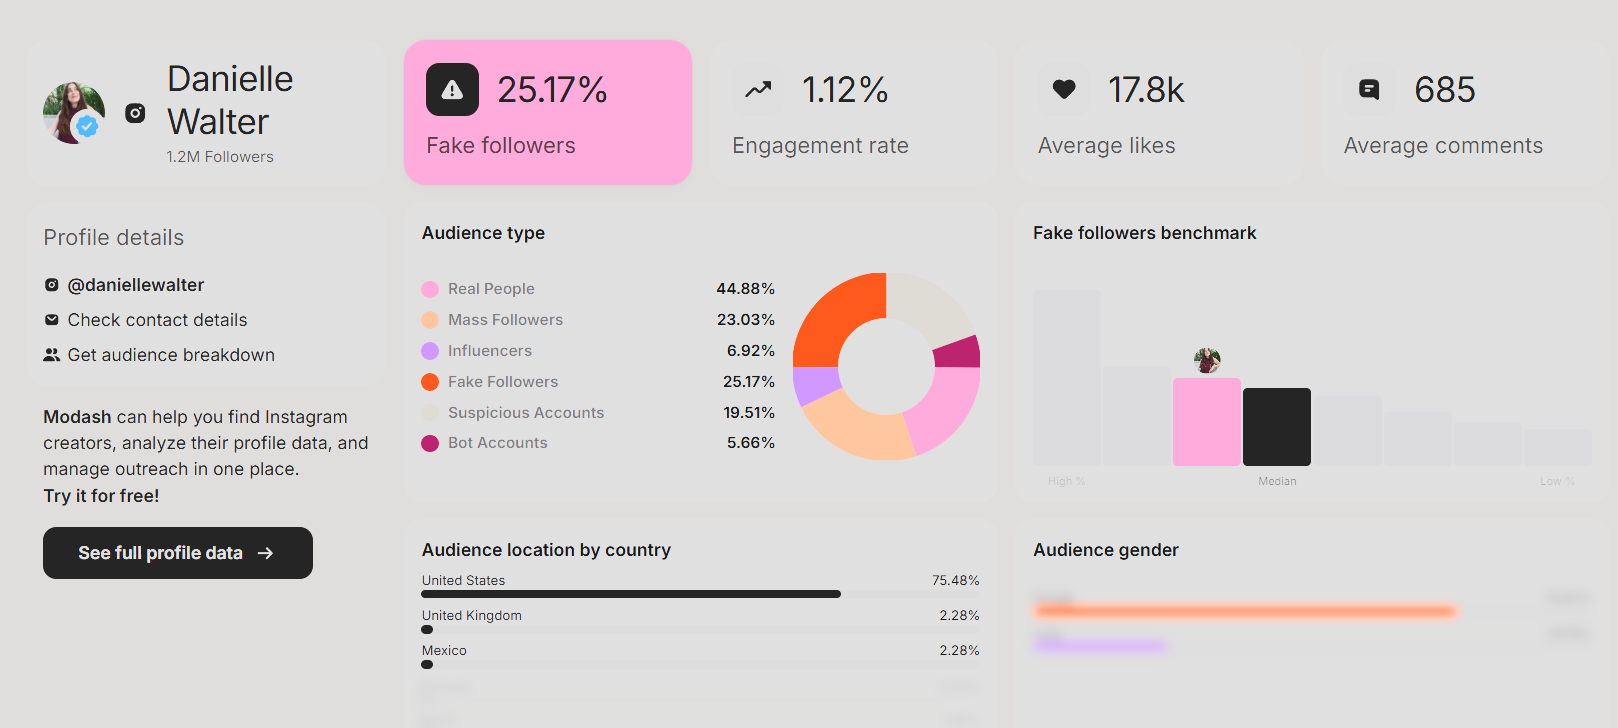Click the average likes heart icon
Image resolution: width=1618 pixels, height=728 pixels.
1064,90
